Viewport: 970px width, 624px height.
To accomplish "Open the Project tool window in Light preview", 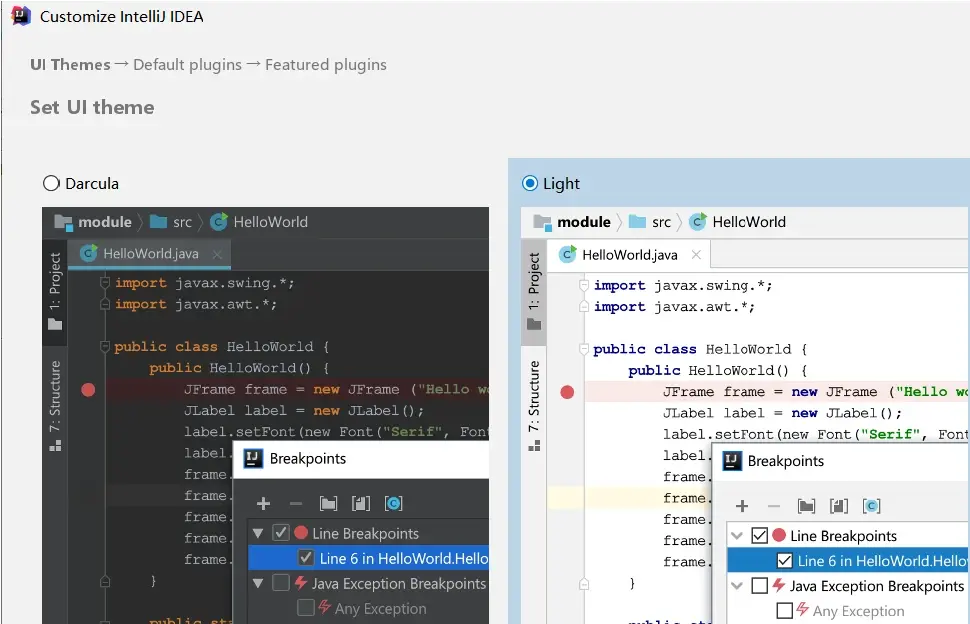I will tap(534, 291).
